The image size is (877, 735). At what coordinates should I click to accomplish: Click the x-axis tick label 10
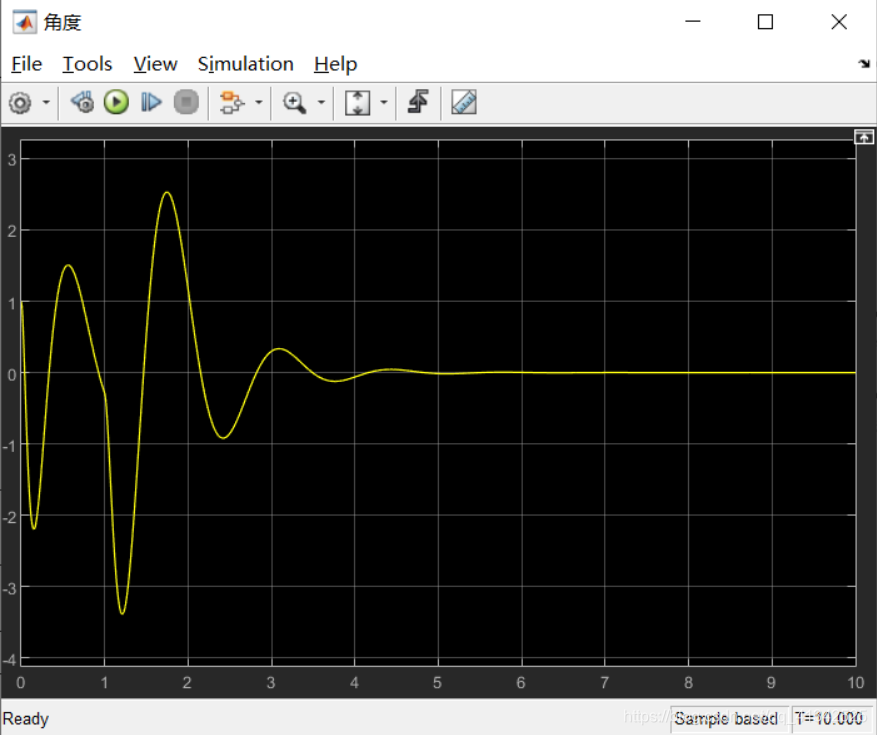[856, 683]
